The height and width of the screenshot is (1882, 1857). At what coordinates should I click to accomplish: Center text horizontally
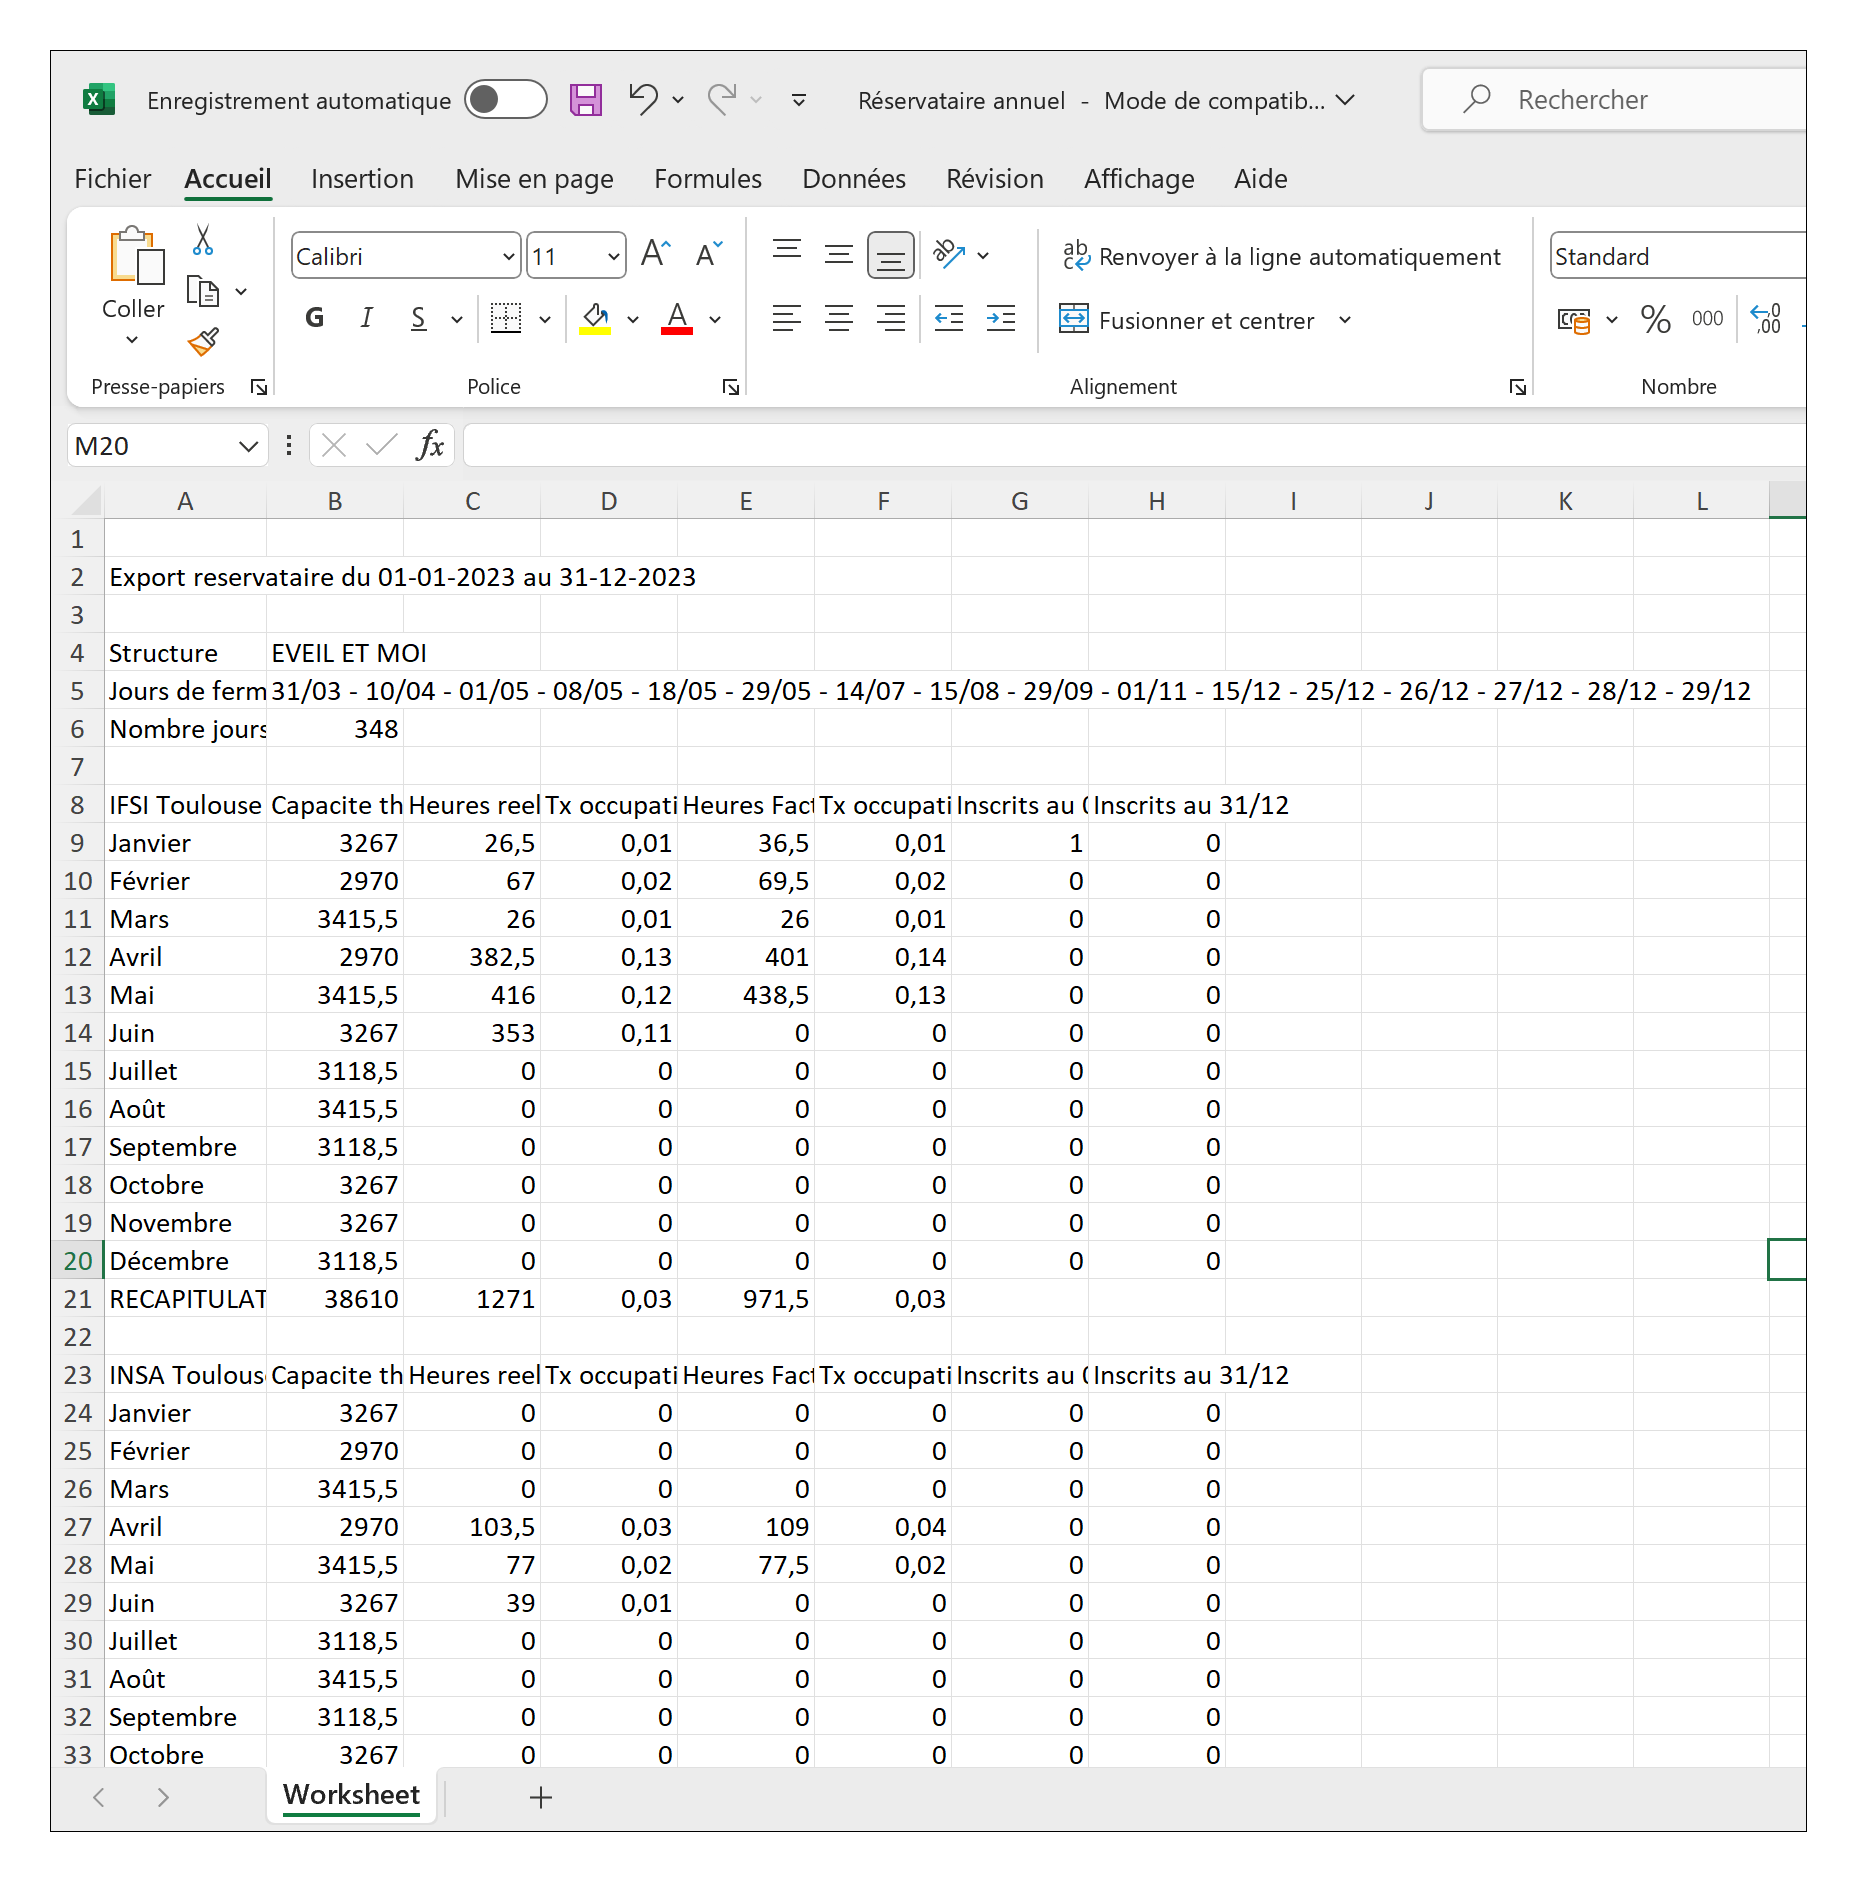coord(839,319)
